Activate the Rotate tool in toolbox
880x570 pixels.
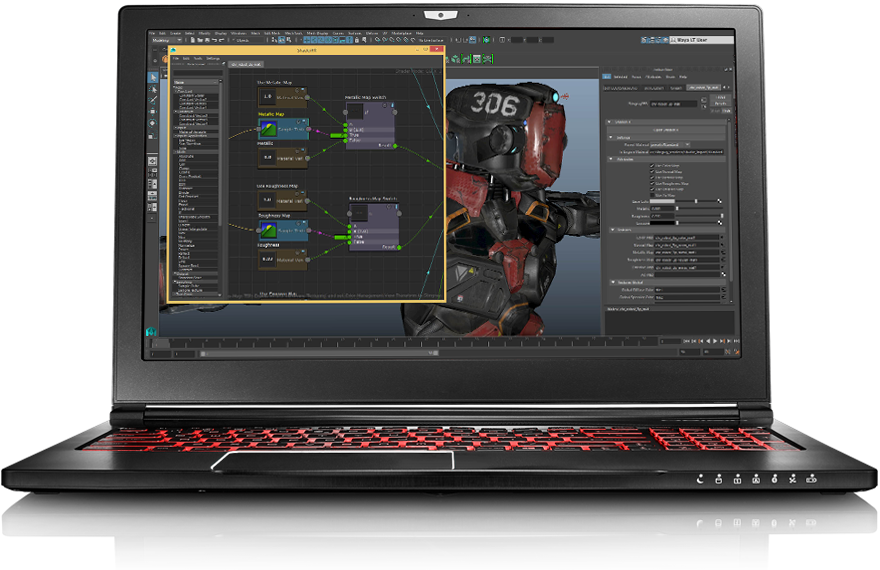[x=153, y=123]
